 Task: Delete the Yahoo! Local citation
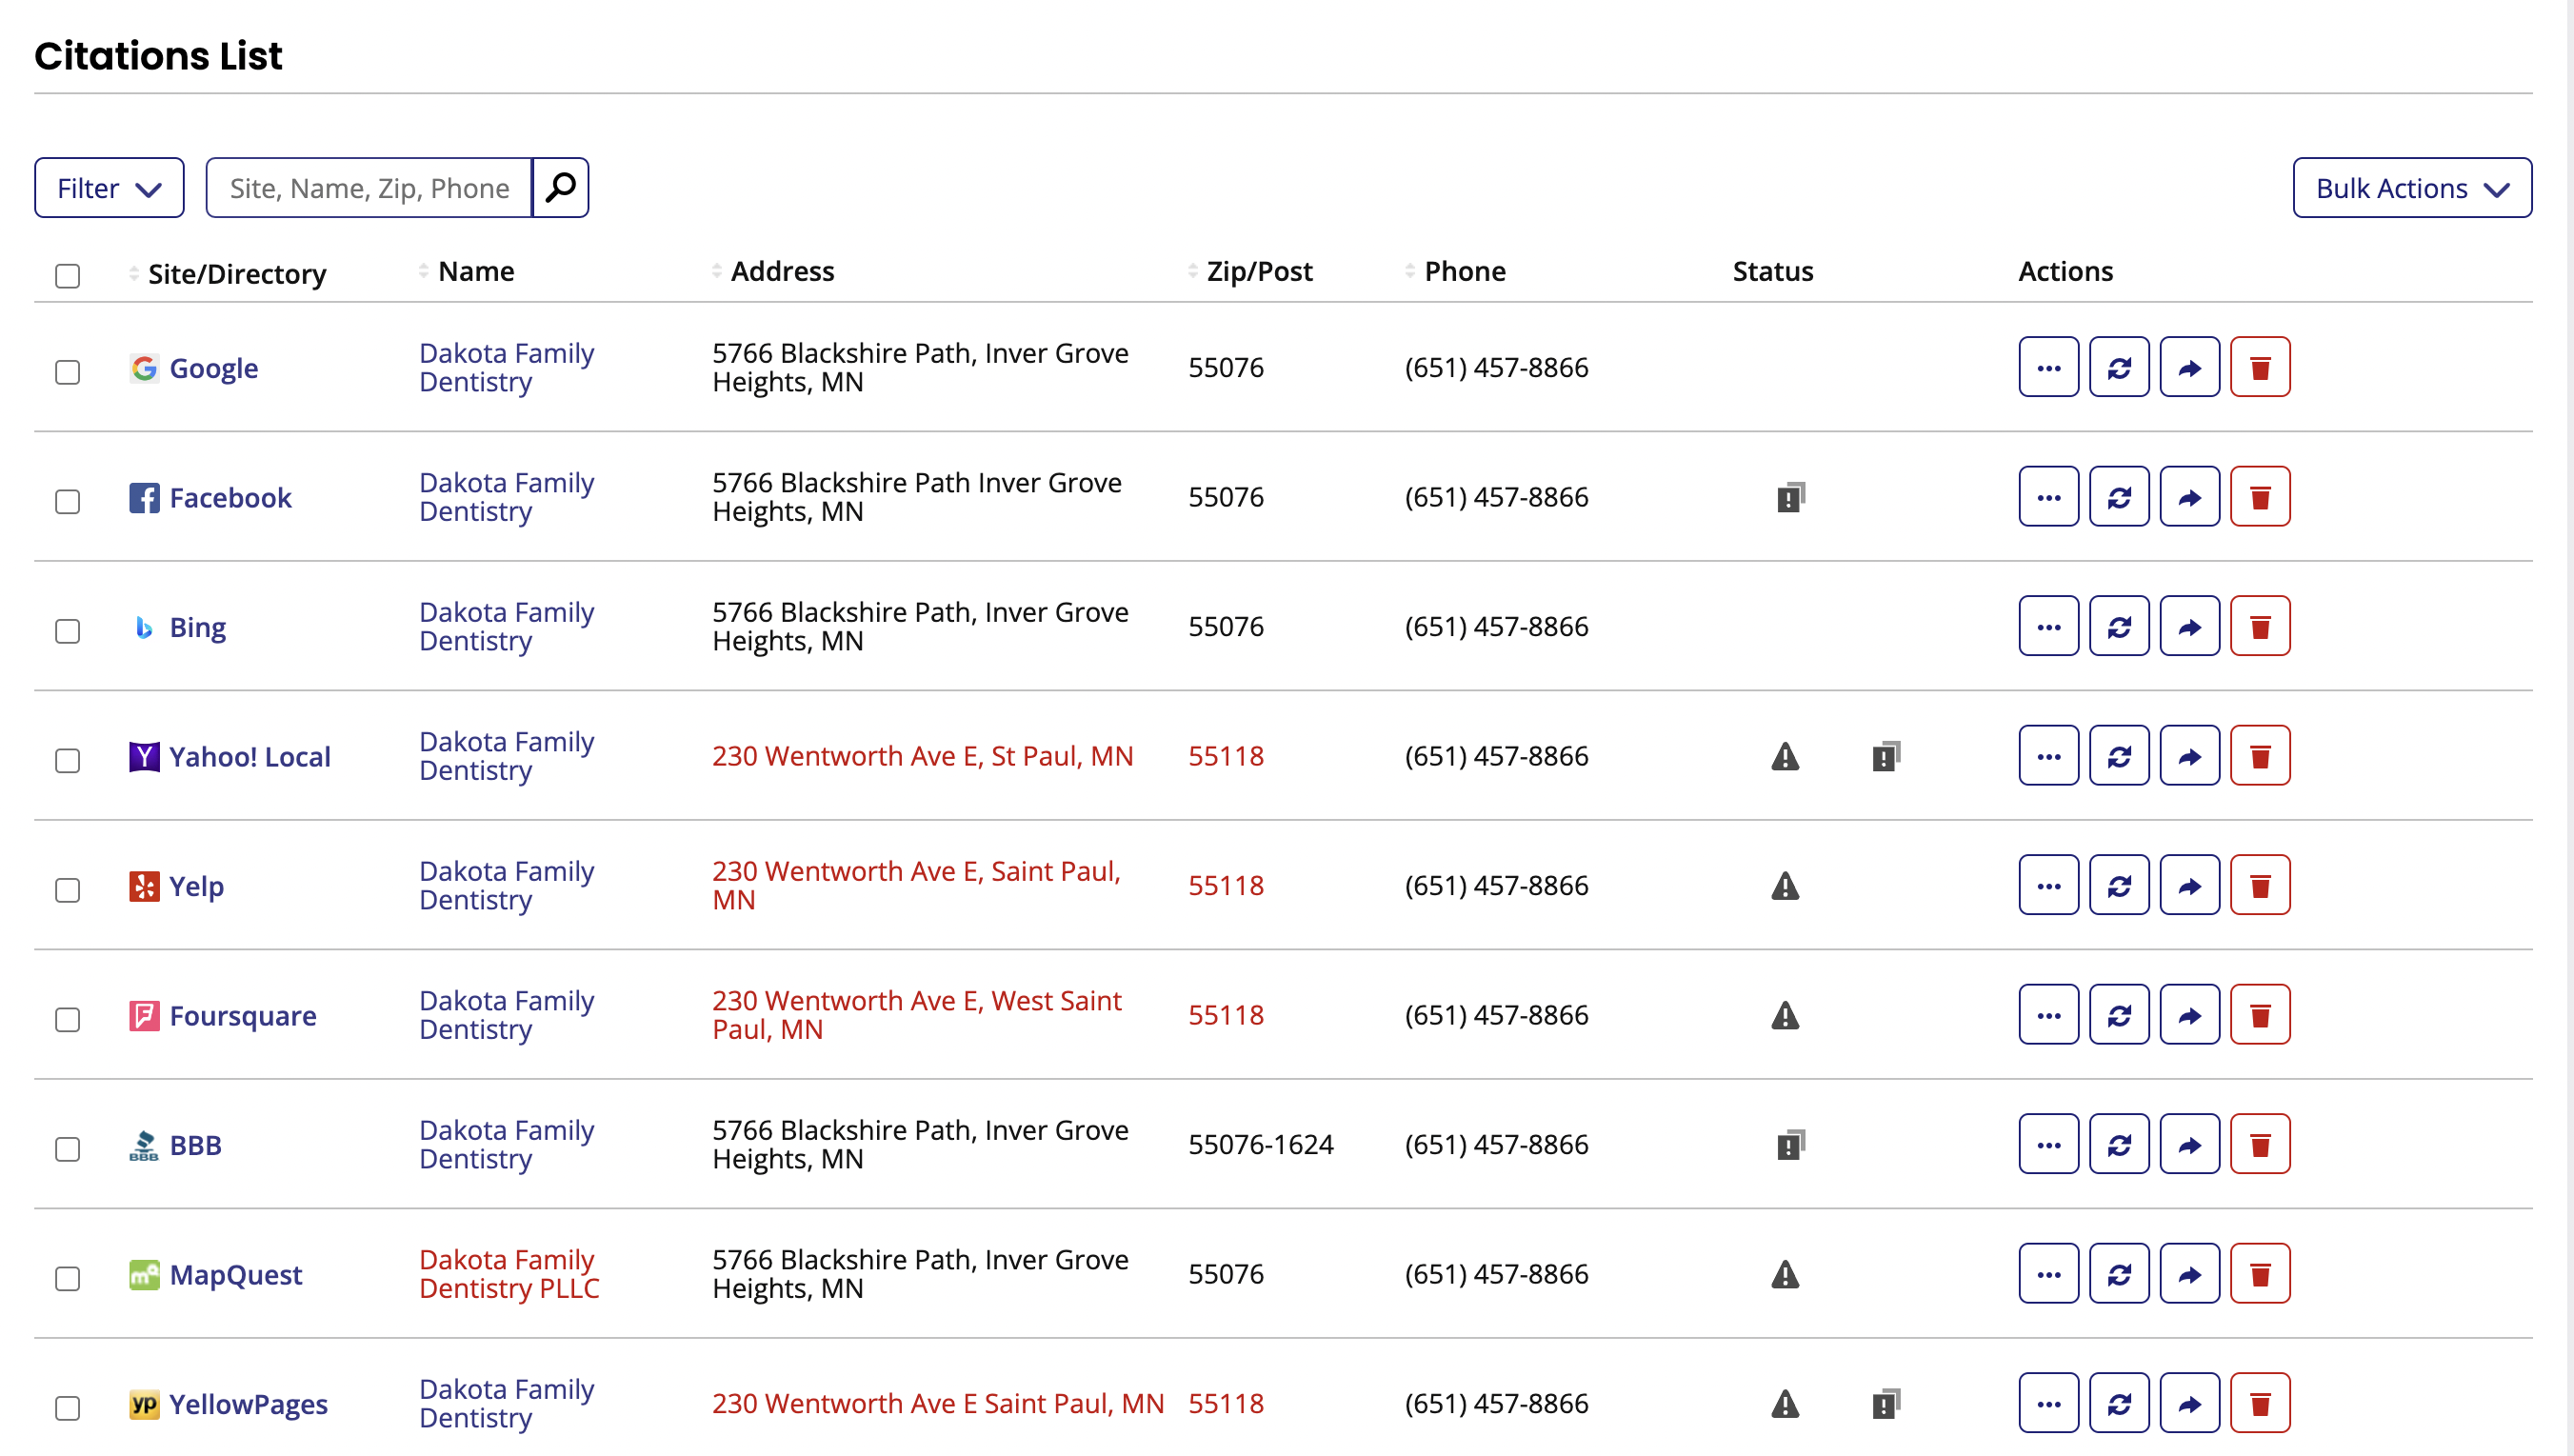coord(2260,756)
